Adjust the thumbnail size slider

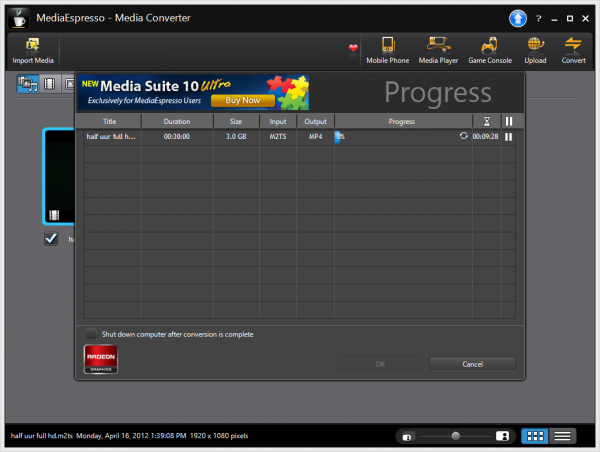tap(456, 436)
